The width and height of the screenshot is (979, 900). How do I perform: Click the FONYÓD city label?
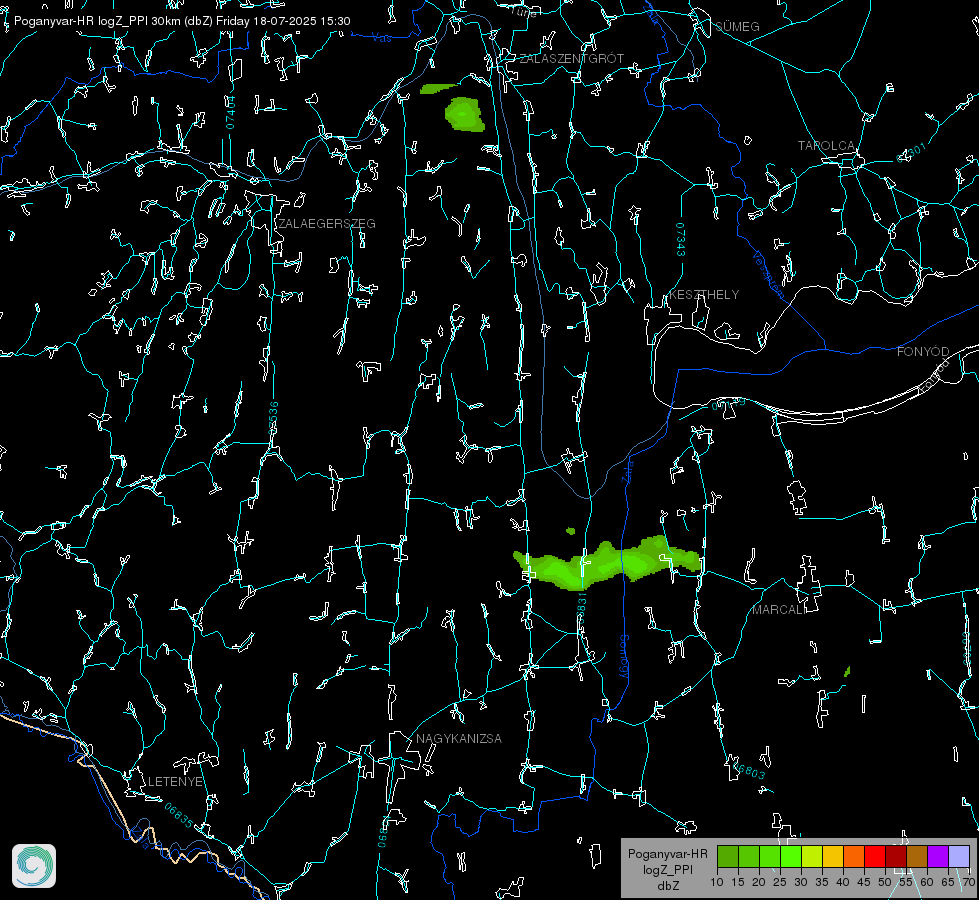[923, 352]
